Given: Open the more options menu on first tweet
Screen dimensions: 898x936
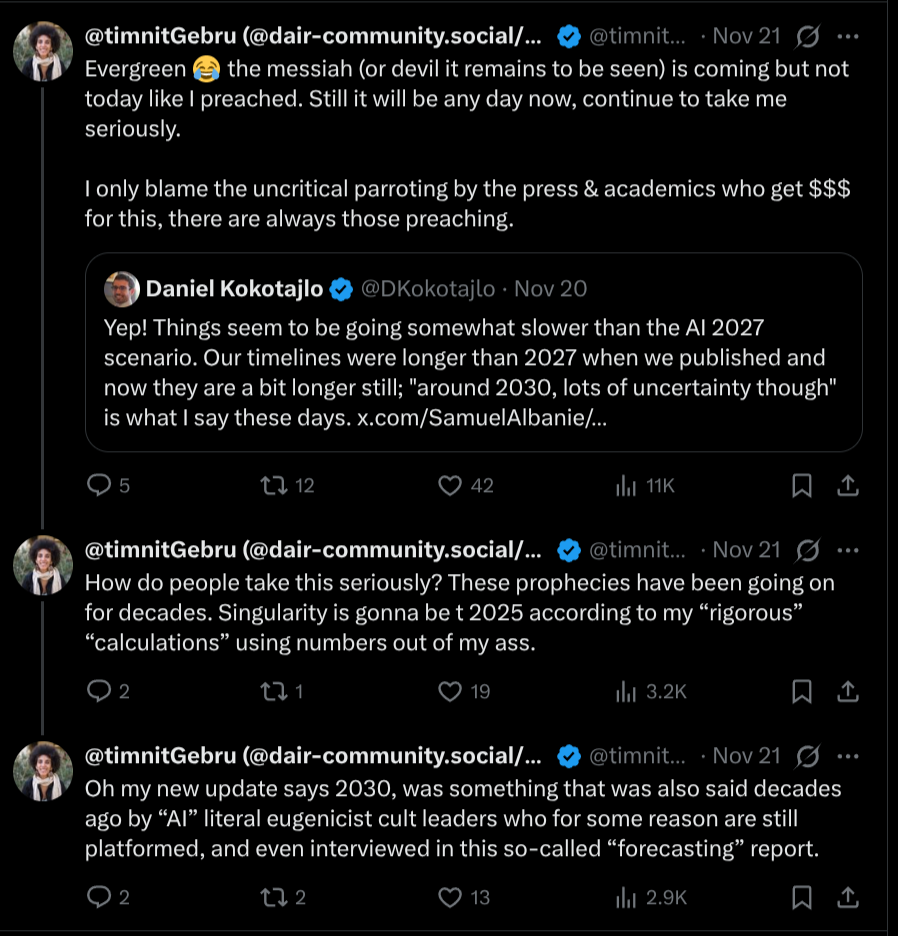Looking at the screenshot, I should click(x=847, y=37).
